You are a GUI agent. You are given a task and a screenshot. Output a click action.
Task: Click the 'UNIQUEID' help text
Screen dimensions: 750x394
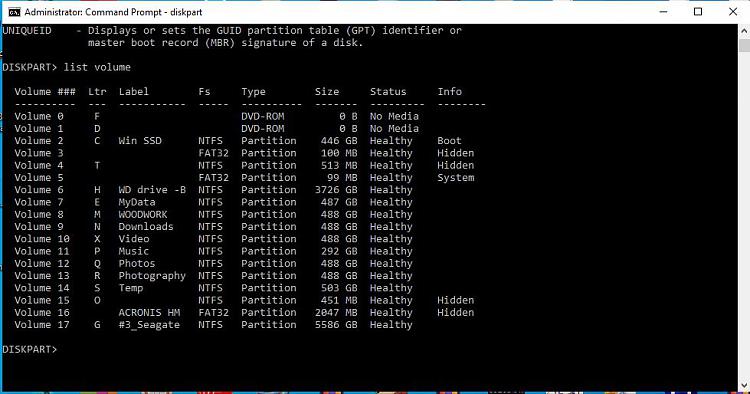27,31
